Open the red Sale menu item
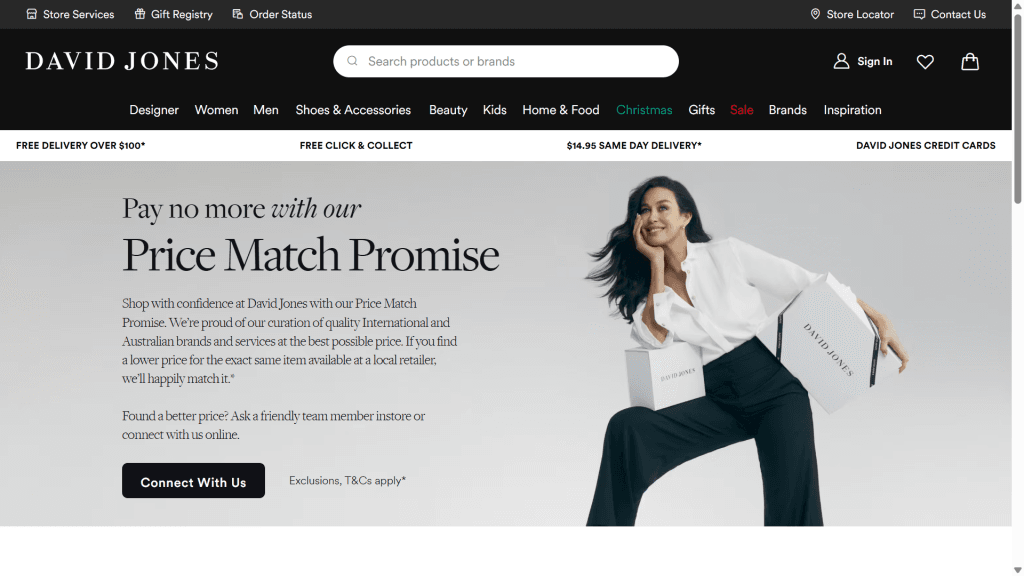Image resolution: width=1024 pixels, height=576 pixels. [741, 110]
